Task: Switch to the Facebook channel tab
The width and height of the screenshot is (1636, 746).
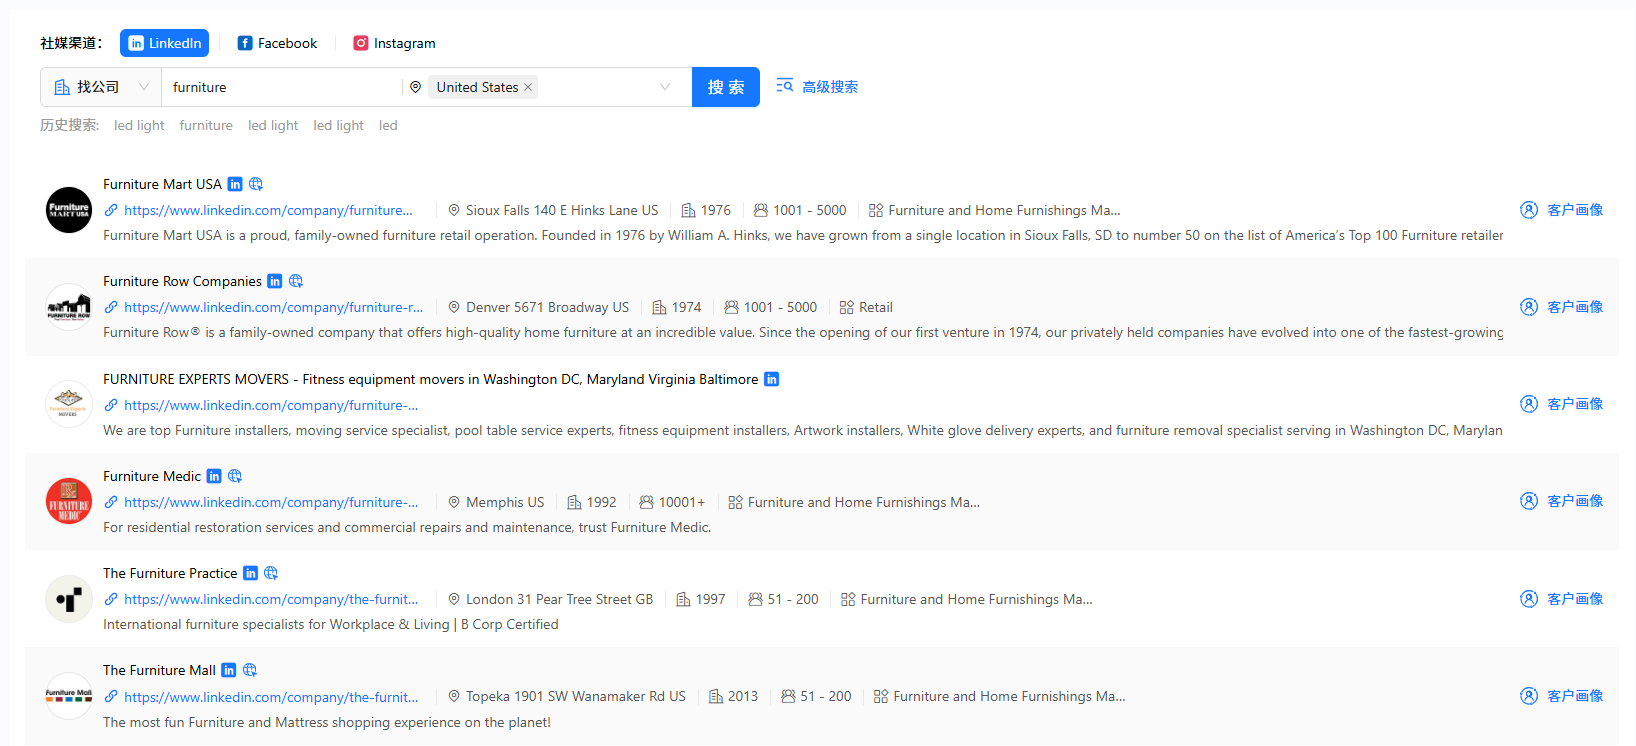Action: 277,43
